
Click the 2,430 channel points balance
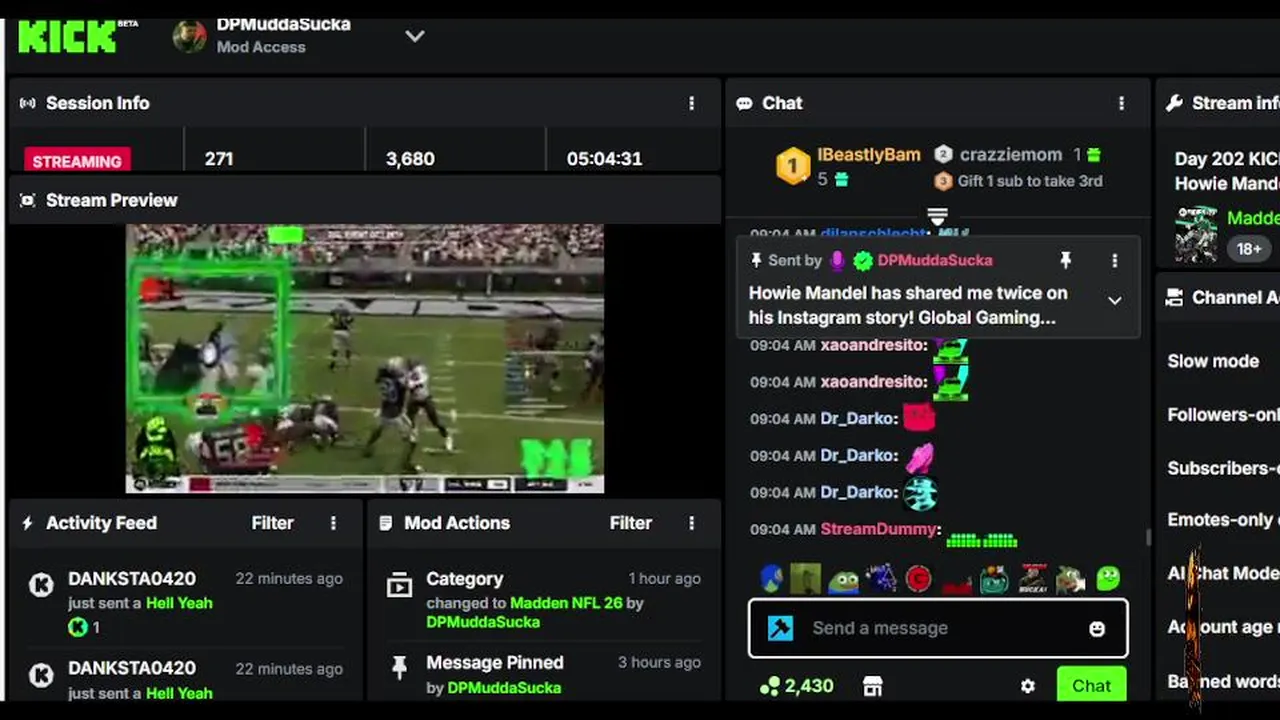pyautogui.click(x=796, y=686)
